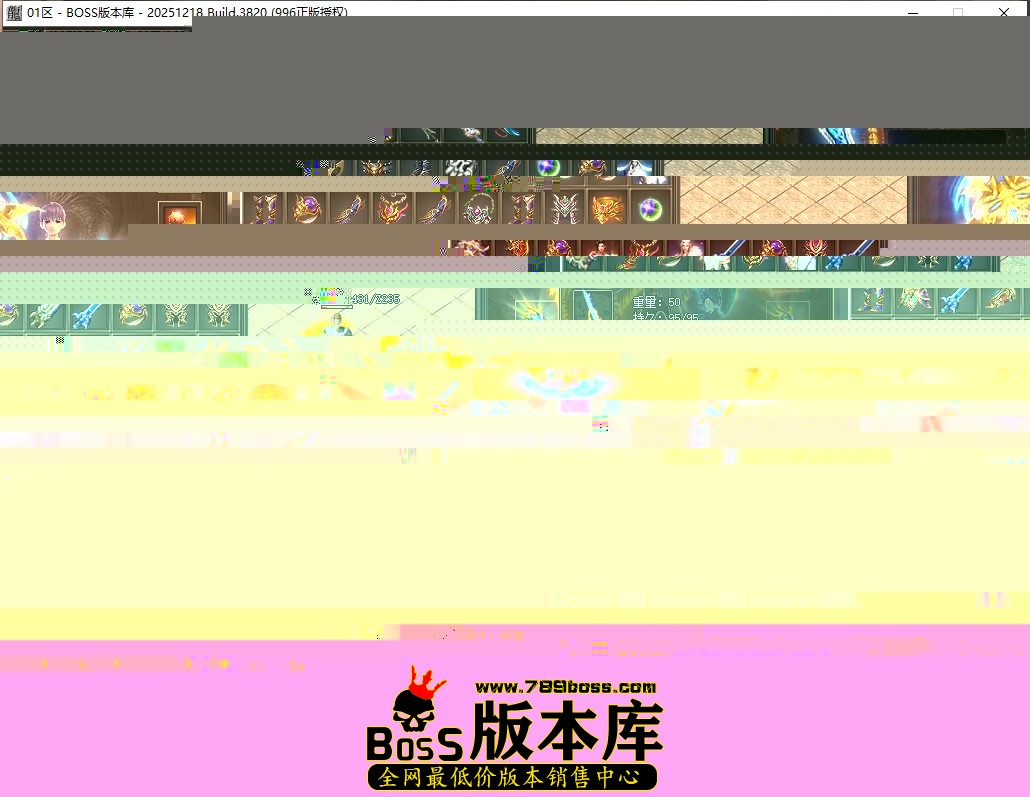Click the 持久: 95/95 durability text

(665, 317)
